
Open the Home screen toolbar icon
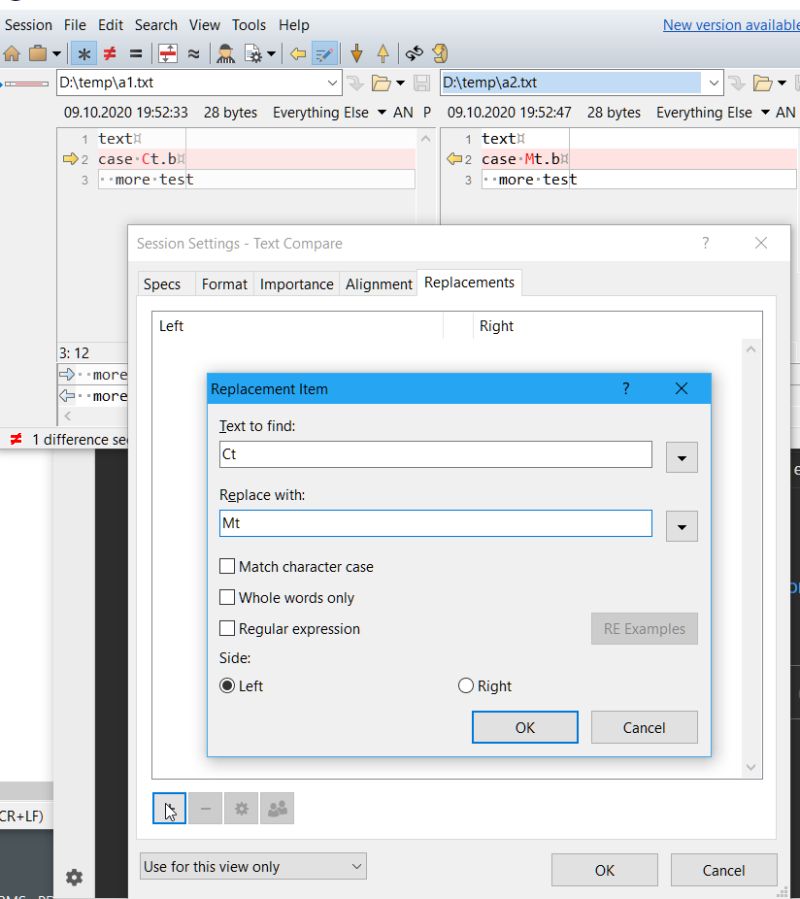[12, 52]
